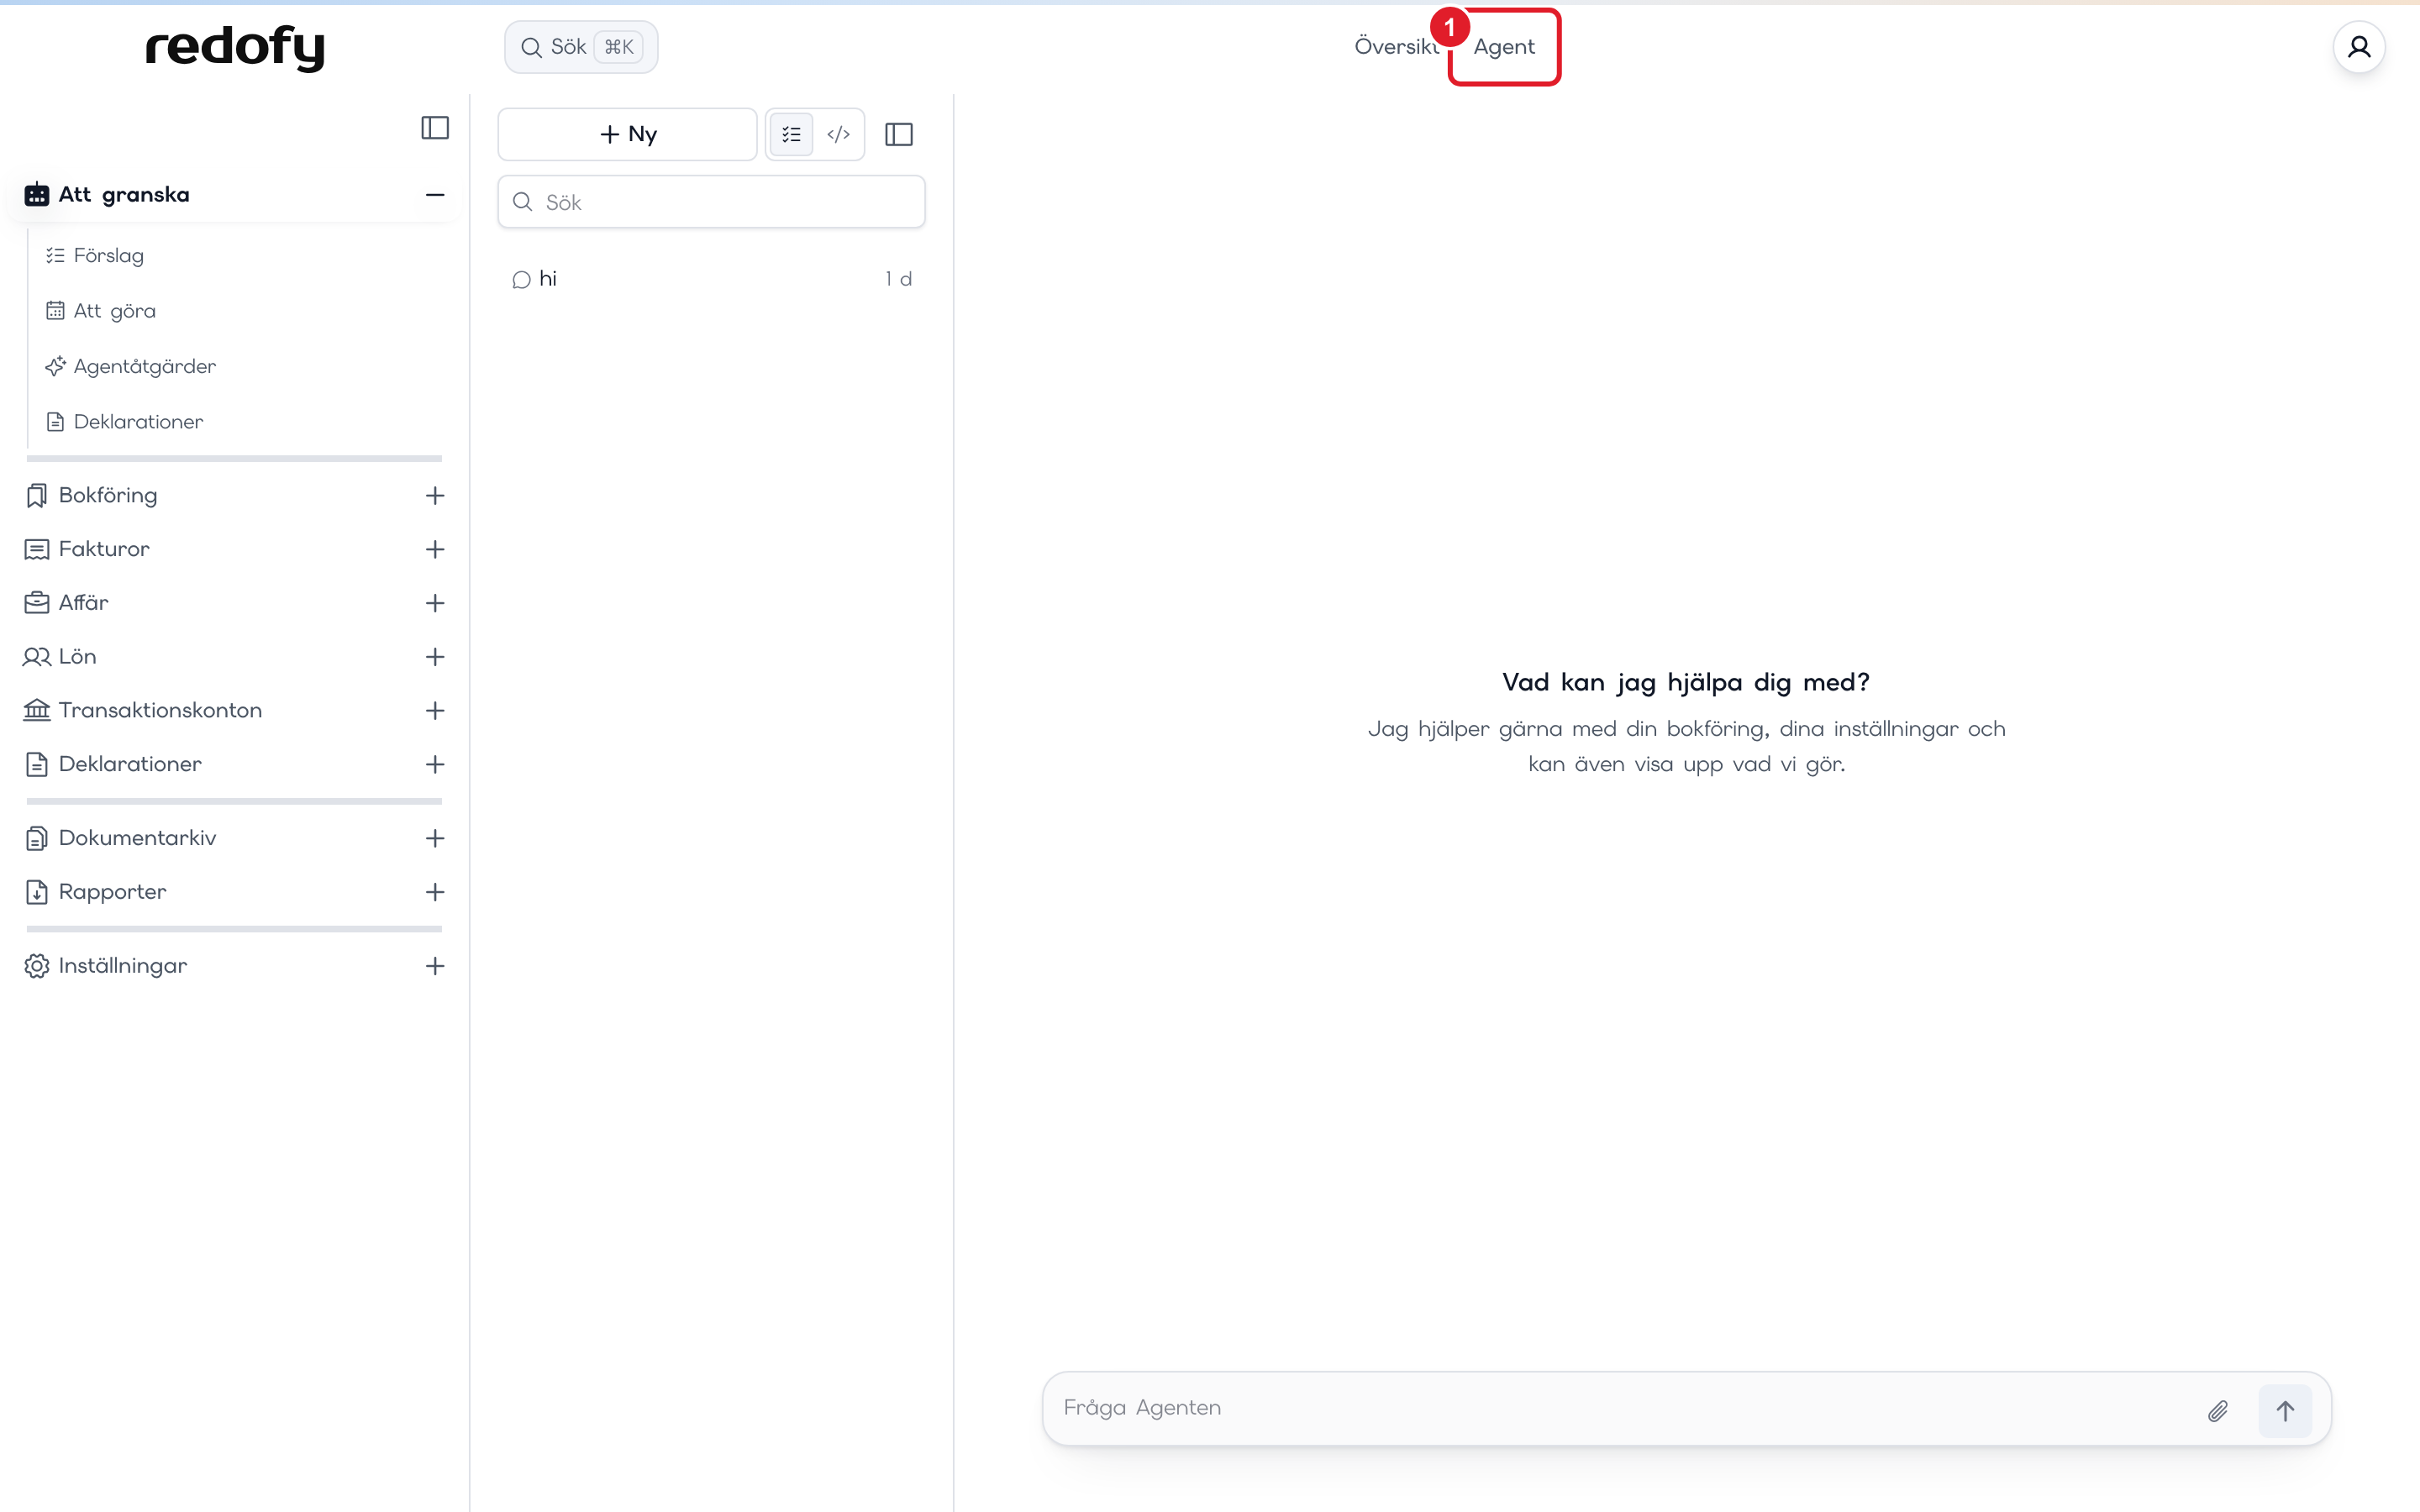The width and height of the screenshot is (2420, 1512).
Task: Focus the conversation Sök field
Action: point(712,202)
